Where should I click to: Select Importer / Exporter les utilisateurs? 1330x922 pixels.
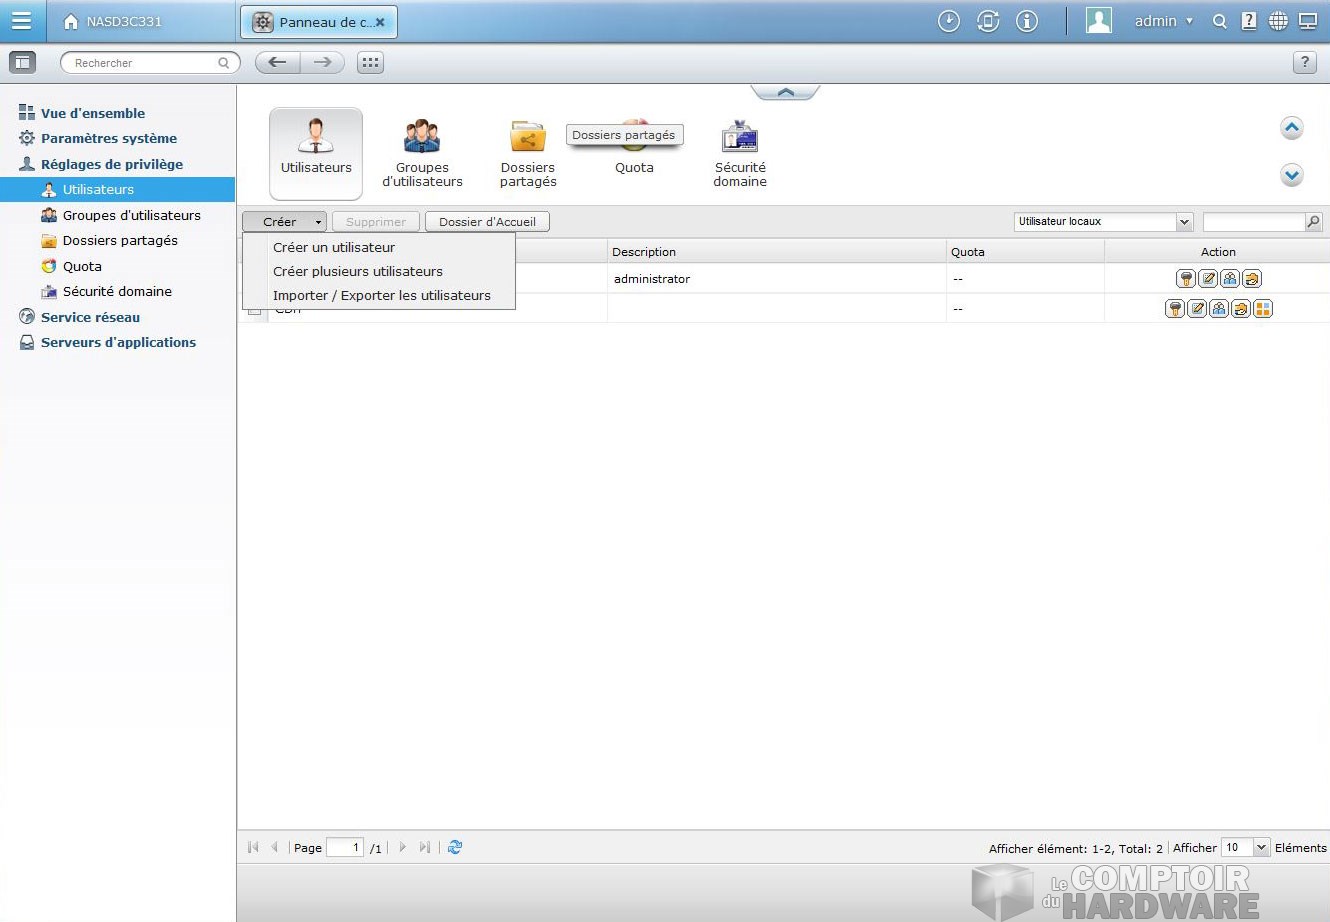point(382,295)
